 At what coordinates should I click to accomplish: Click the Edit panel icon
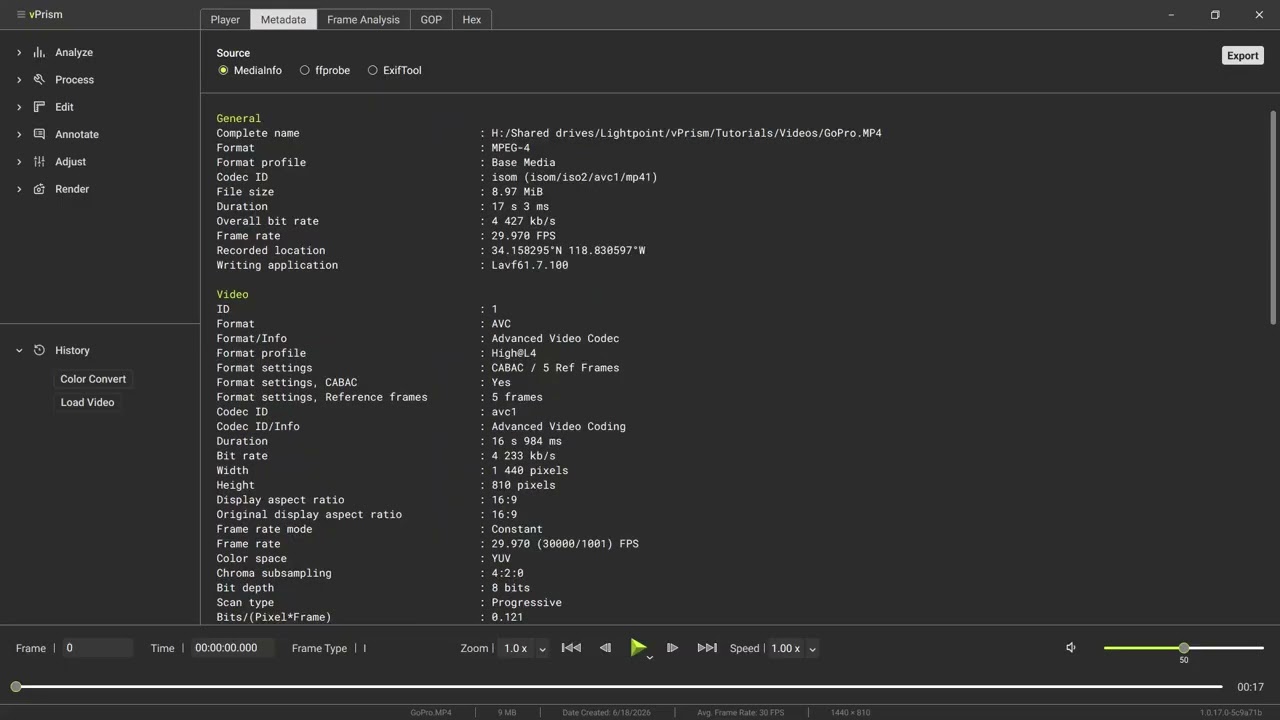click(39, 107)
